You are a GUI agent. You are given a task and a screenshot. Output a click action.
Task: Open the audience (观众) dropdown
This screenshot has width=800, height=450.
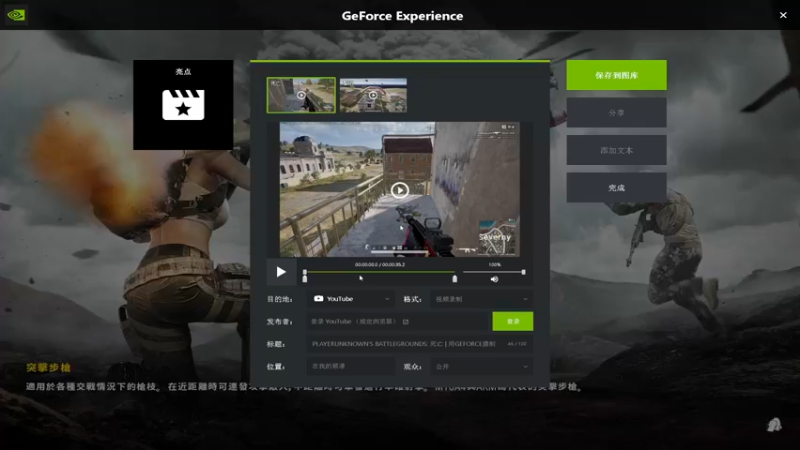click(481, 366)
